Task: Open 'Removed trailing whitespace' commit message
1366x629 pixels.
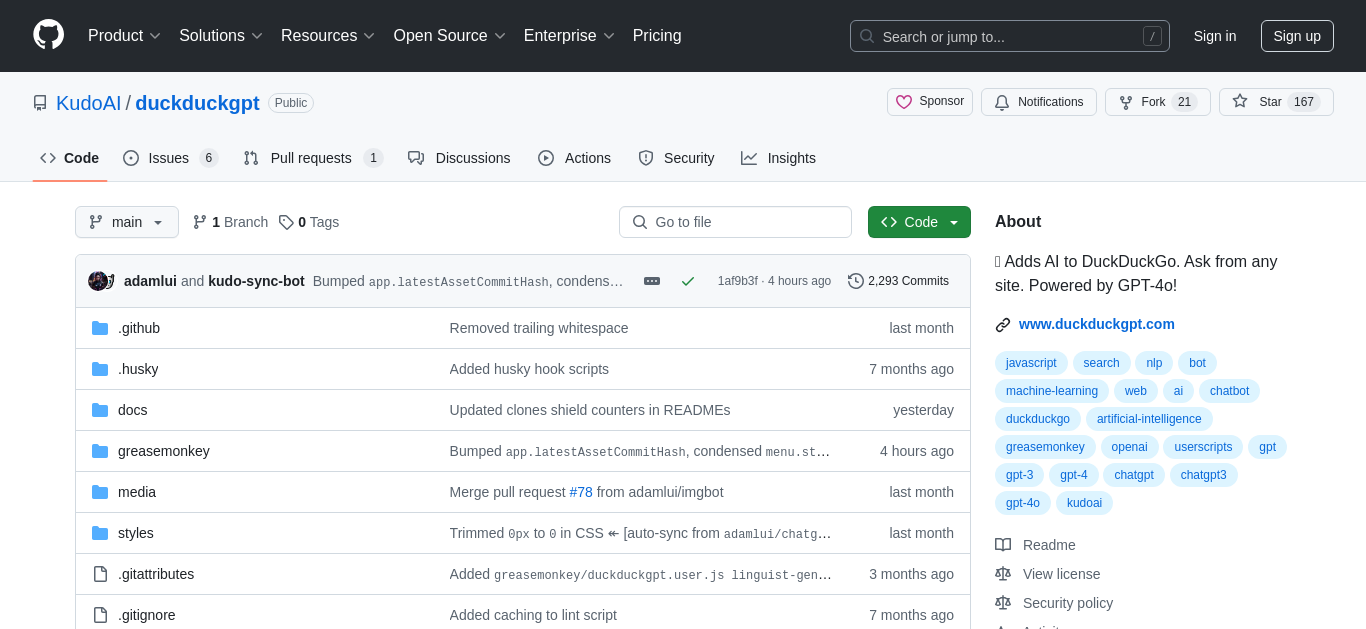Action: (539, 328)
